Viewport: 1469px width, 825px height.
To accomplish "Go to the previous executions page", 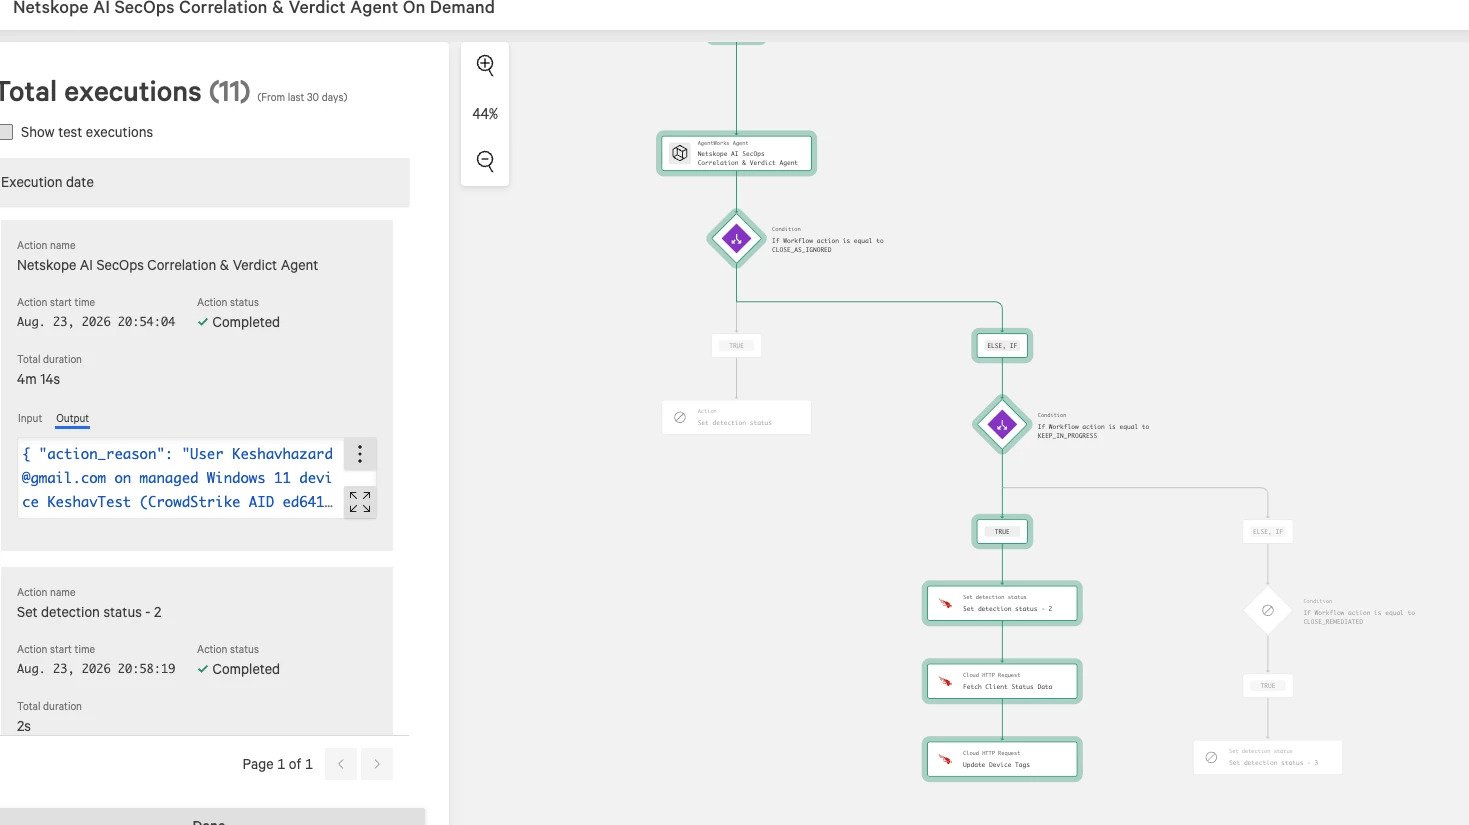I will [341, 764].
